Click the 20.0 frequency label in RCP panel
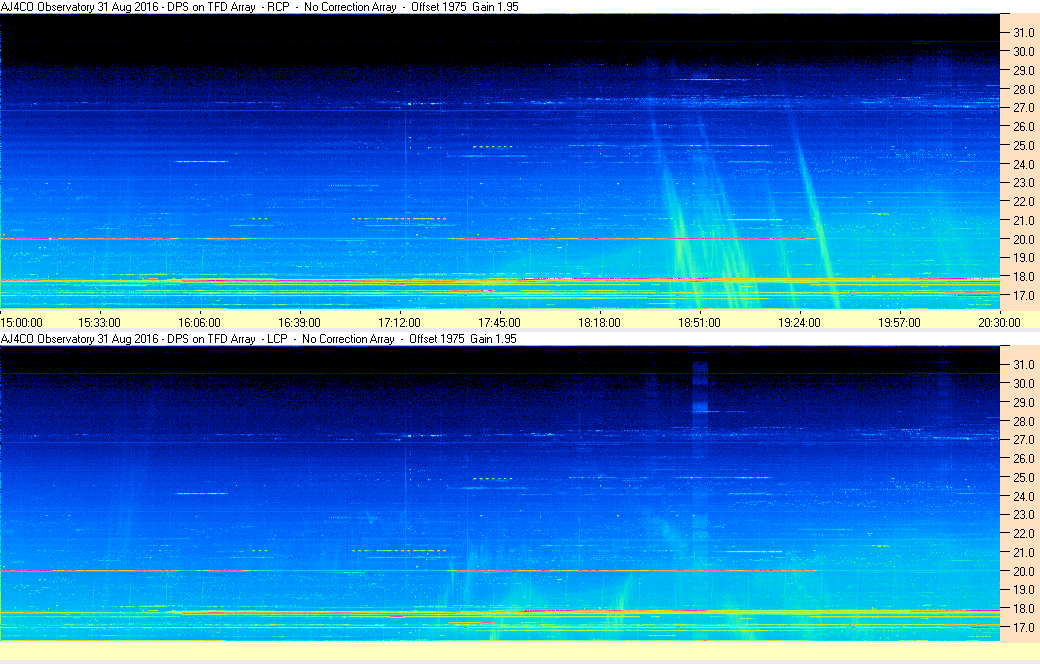 click(1023, 239)
